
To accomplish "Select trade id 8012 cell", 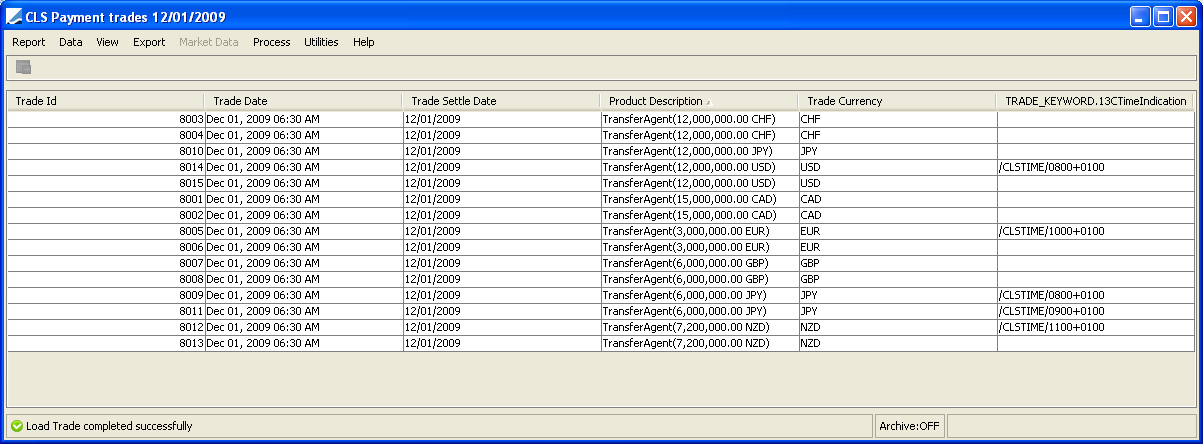I will tap(105, 327).
